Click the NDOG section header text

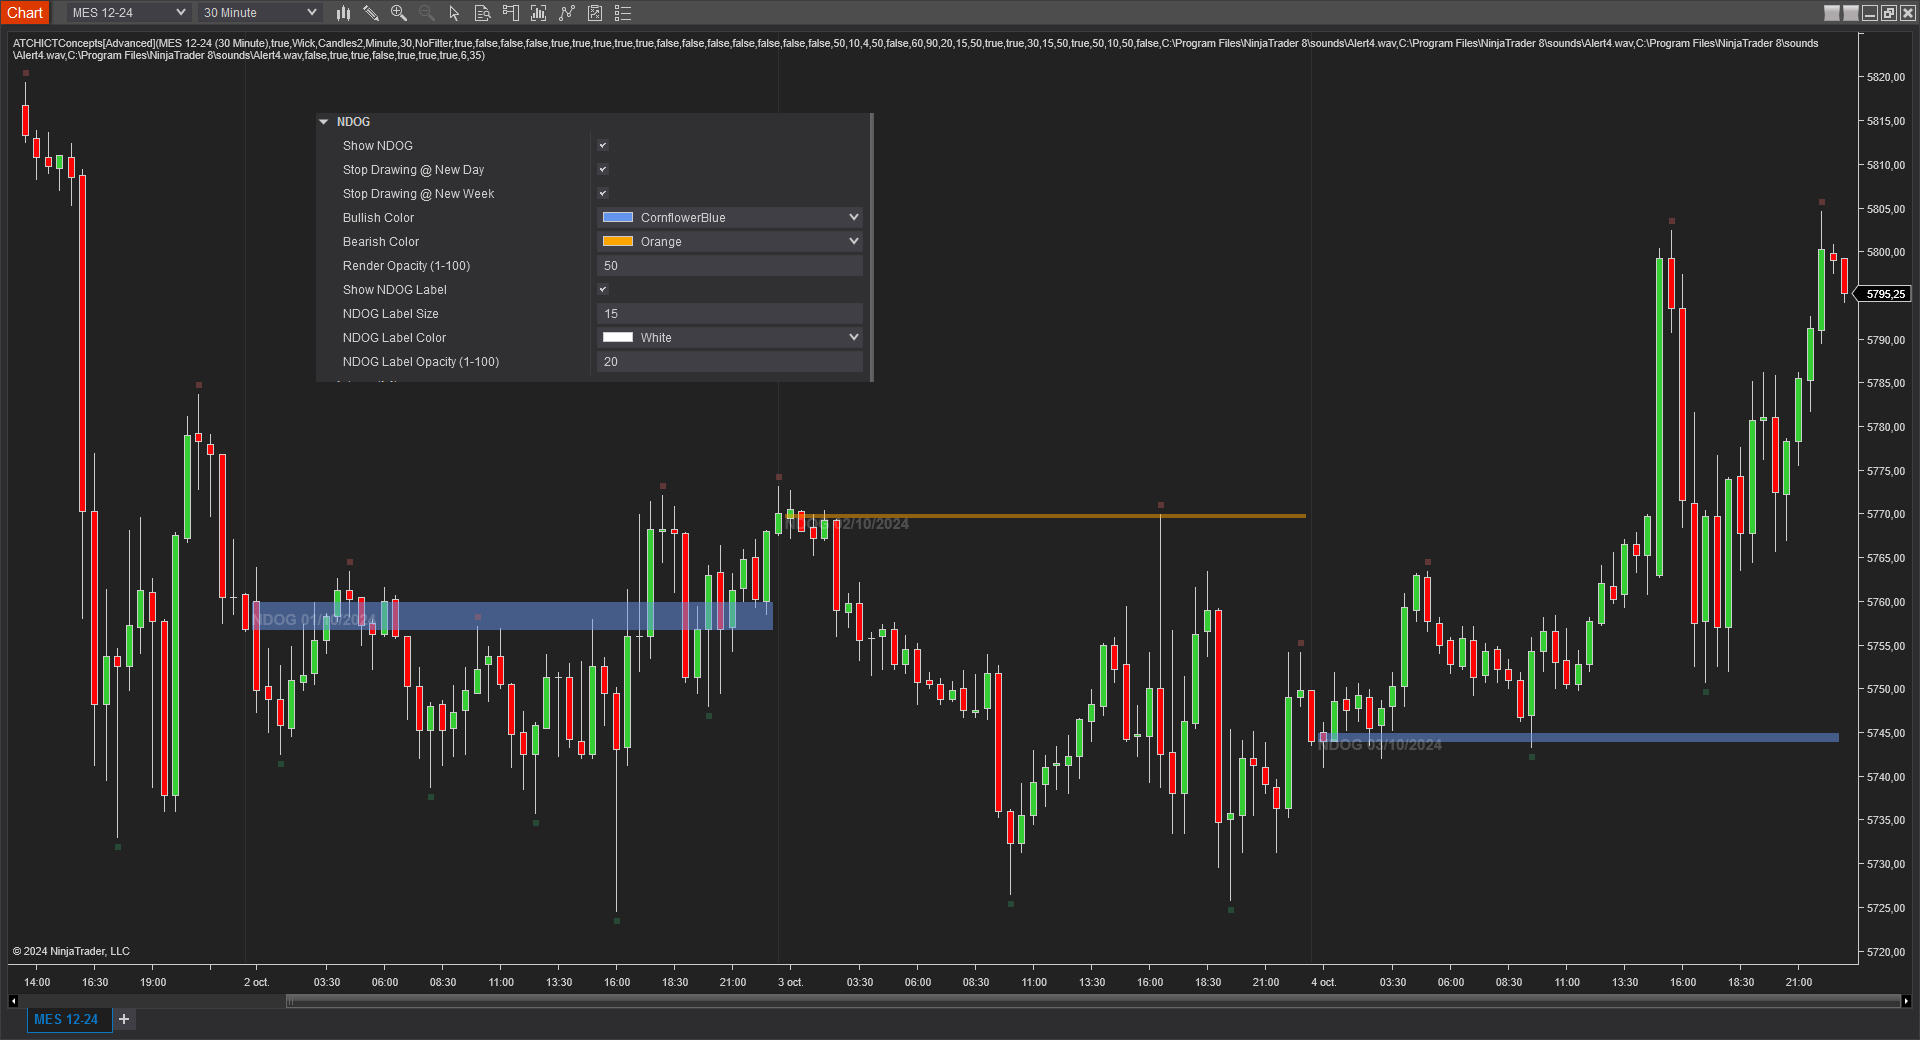353,122
